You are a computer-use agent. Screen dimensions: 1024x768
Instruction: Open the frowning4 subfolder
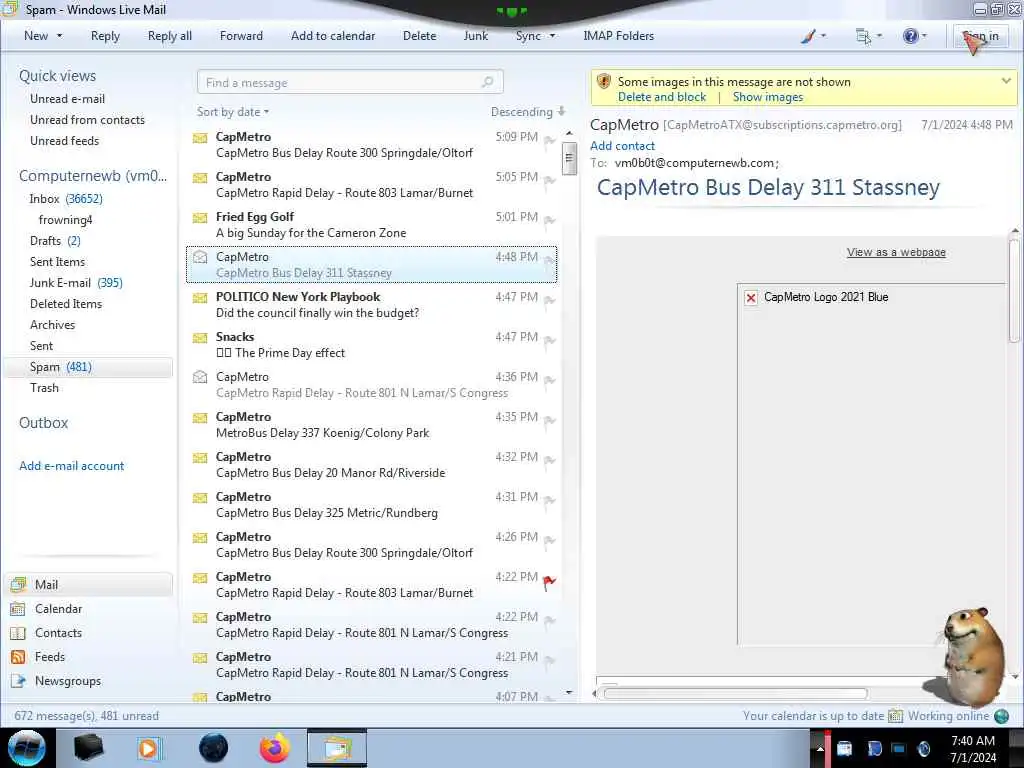click(65, 220)
